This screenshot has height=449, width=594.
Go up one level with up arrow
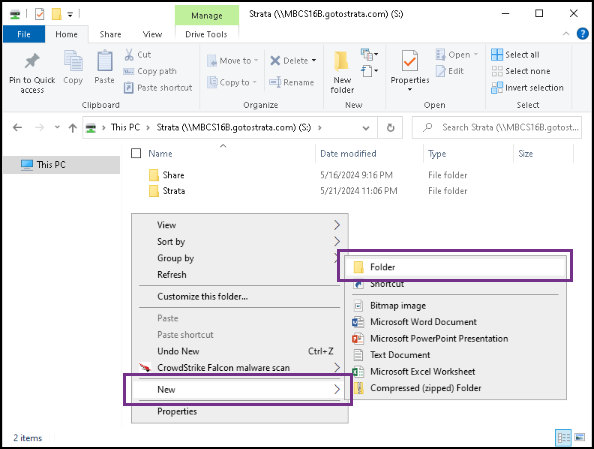(x=72, y=128)
